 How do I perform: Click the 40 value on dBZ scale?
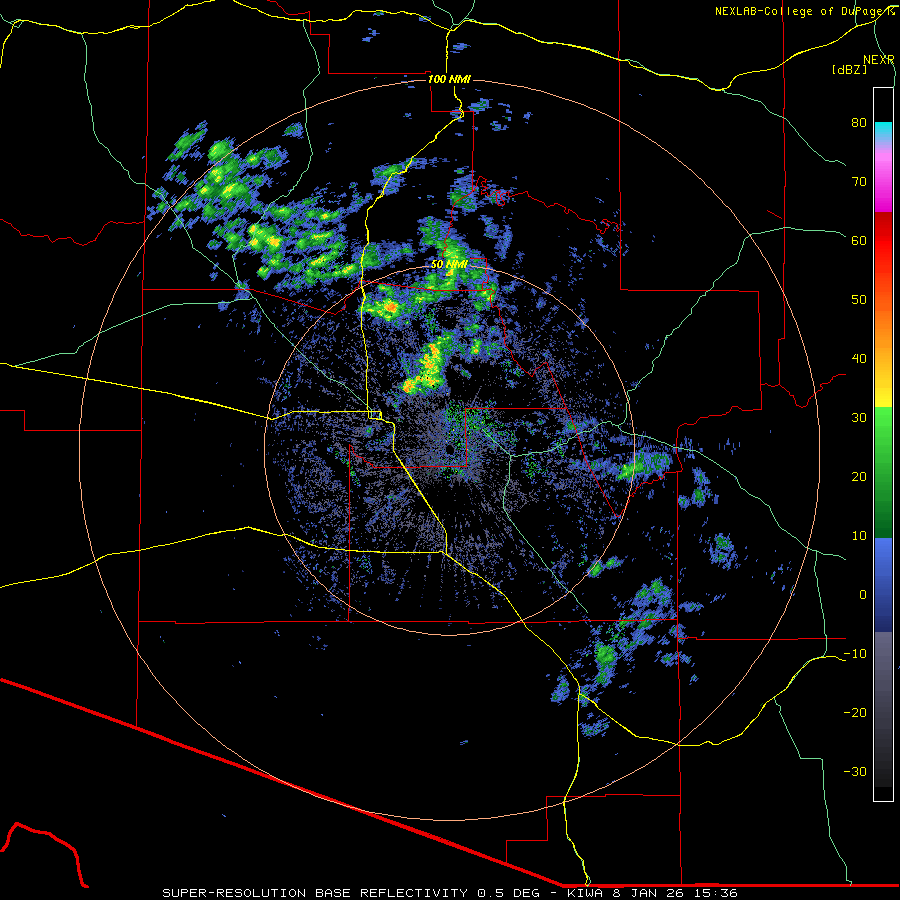click(x=859, y=359)
